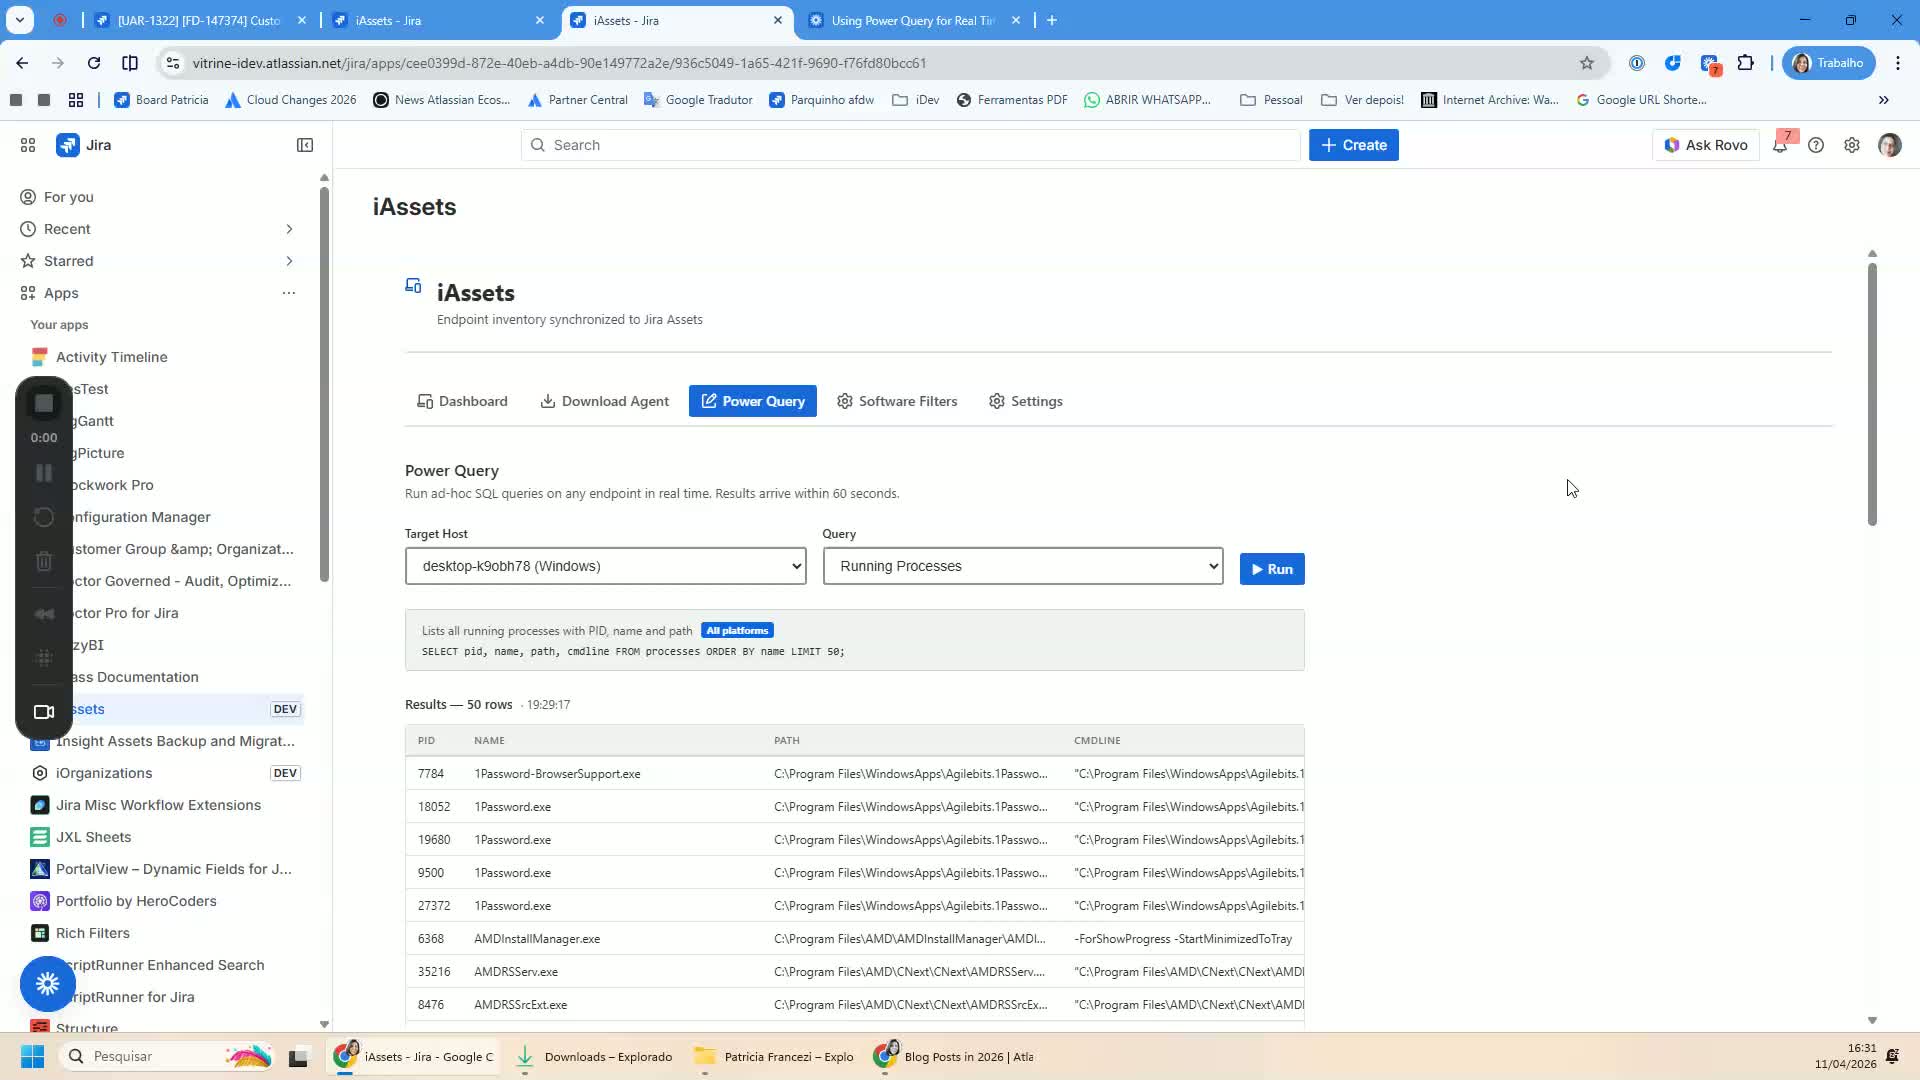
Task: Open the Query dropdown
Action: (x=1023, y=566)
